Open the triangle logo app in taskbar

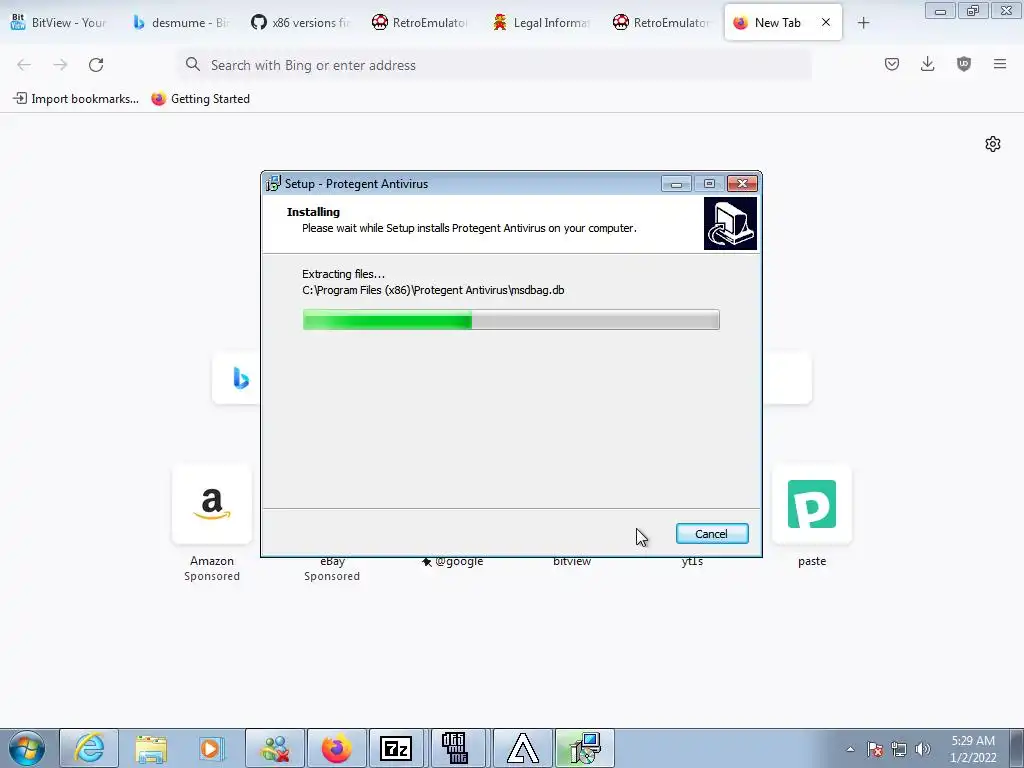point(523,748)
